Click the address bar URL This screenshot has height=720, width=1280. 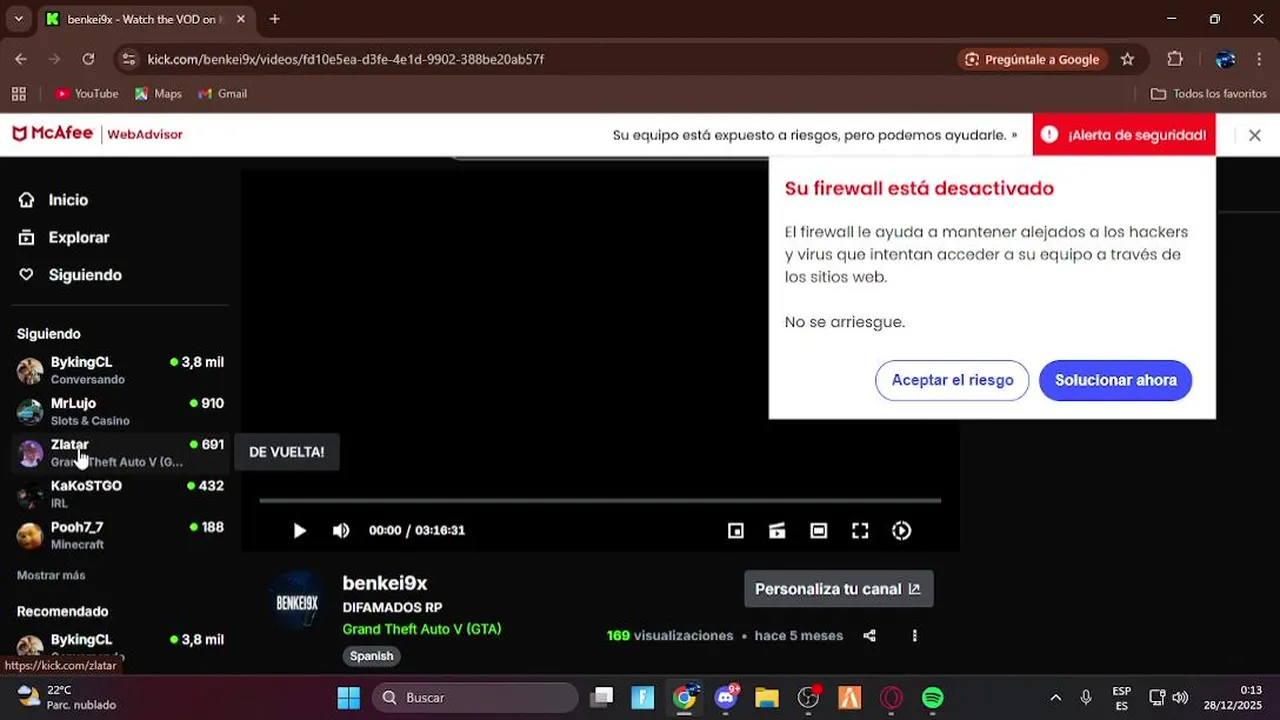(x=346, y=59)
